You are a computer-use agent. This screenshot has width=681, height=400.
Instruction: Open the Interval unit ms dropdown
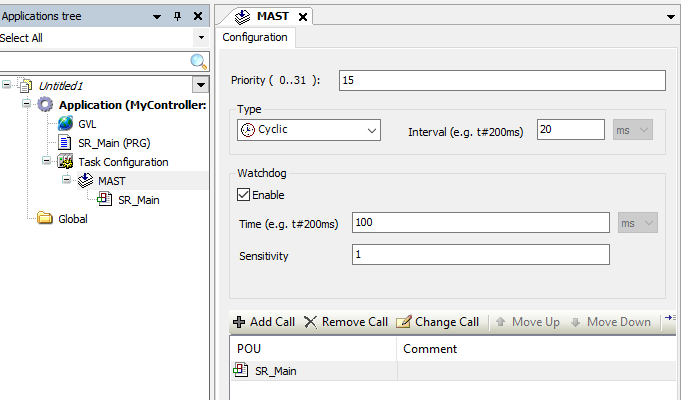645,130
